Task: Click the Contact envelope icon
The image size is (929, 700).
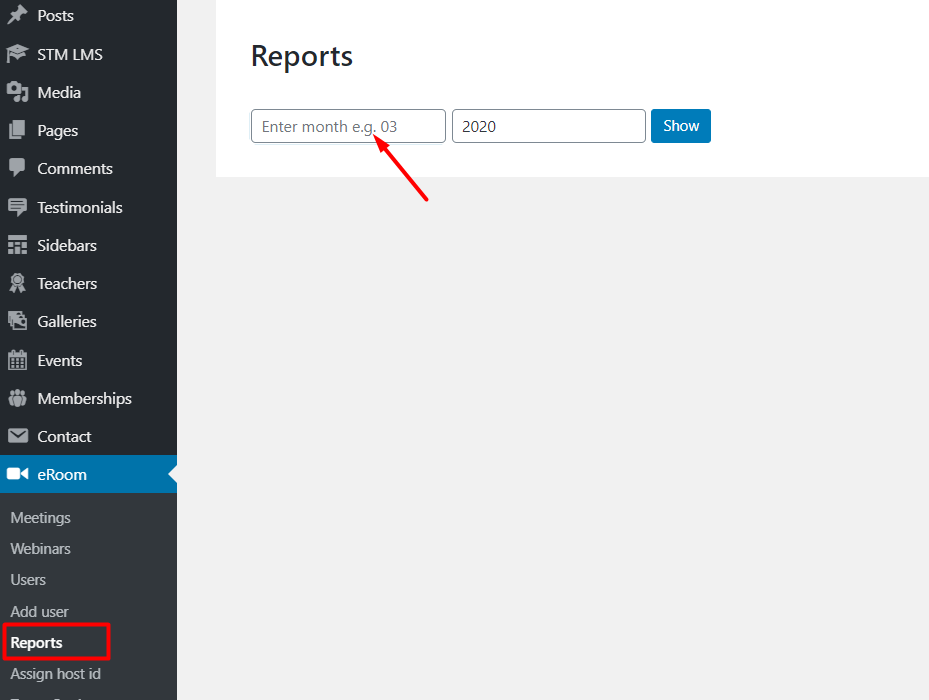Action: 17,436
